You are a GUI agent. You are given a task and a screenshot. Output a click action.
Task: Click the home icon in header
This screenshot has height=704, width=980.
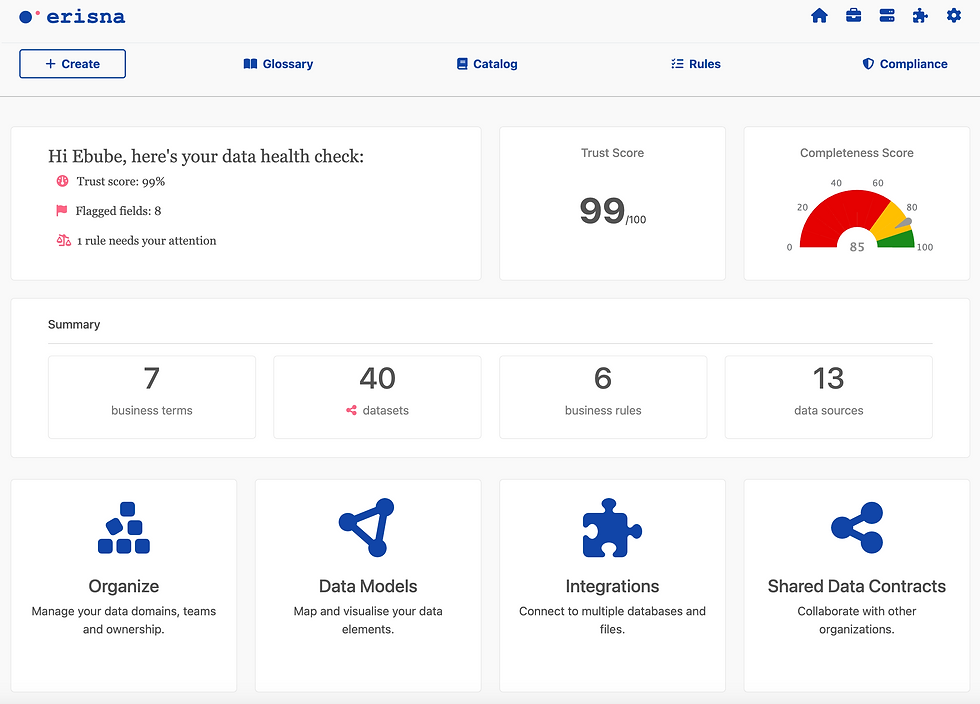[x=819, y=16]
